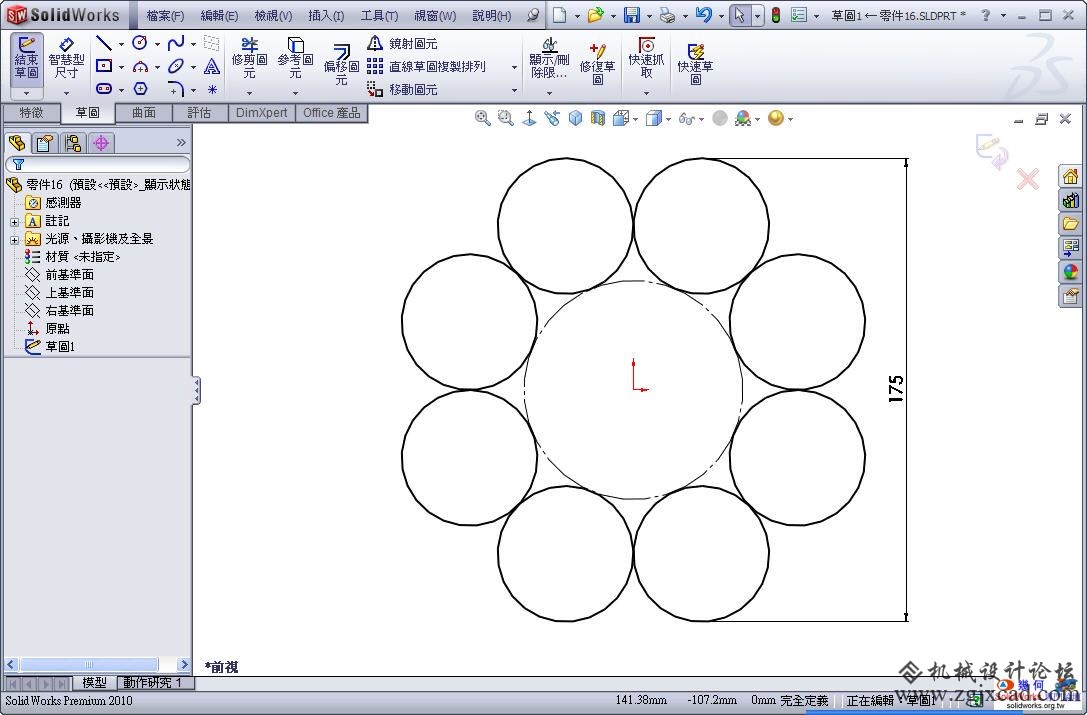Click the Save icon in top toolbar
Viewport: 1087px width, 715px height.
click(x=632, y=15)
